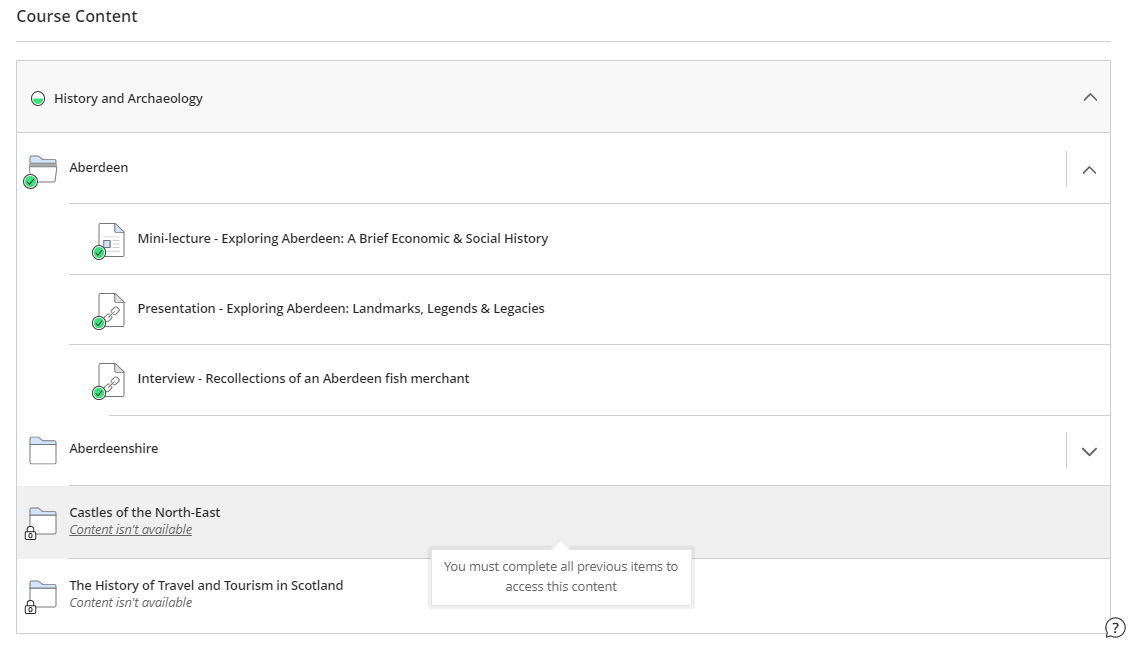Select the Aberdeen folder title

click(98, 168)
